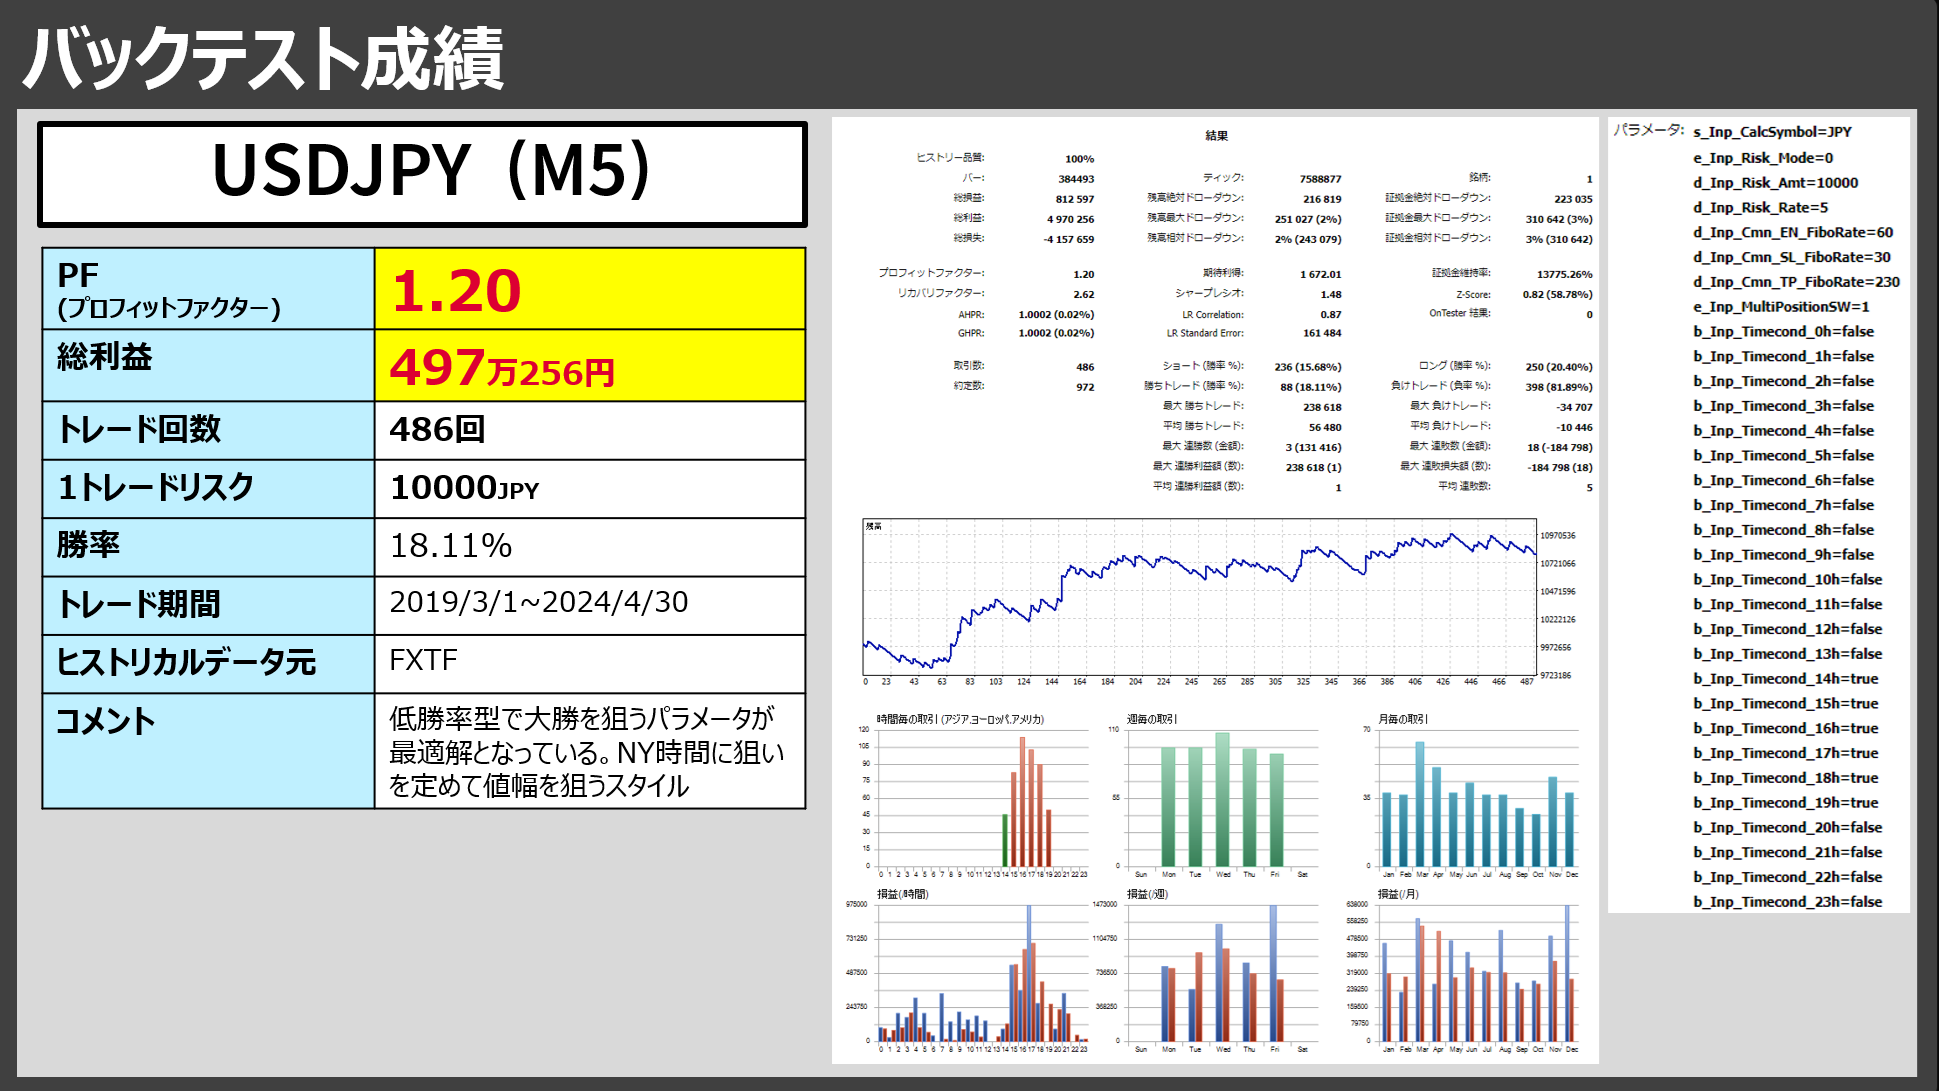This screenshot has height=1091, width=1939.
Task: Click the バックテスト成績 slide heading
Action: [x=264, y=58]
